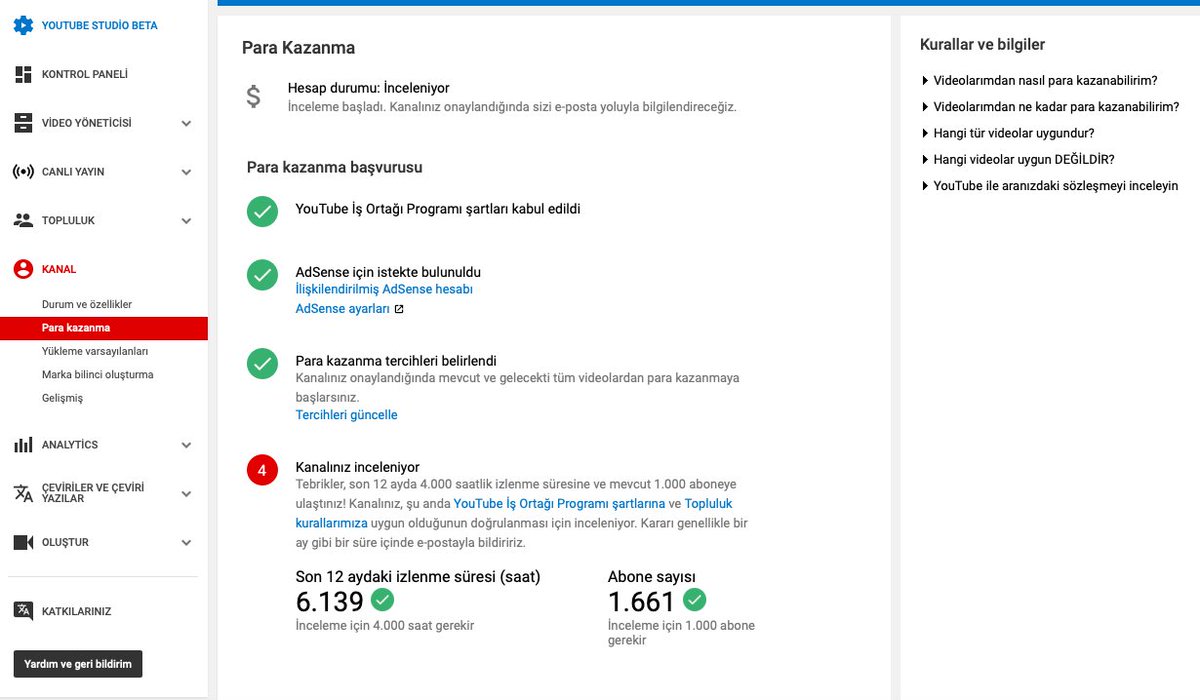
Task: Click the Analytics bar chart icon
Action: pyautogui.click(x=23, y=445)
